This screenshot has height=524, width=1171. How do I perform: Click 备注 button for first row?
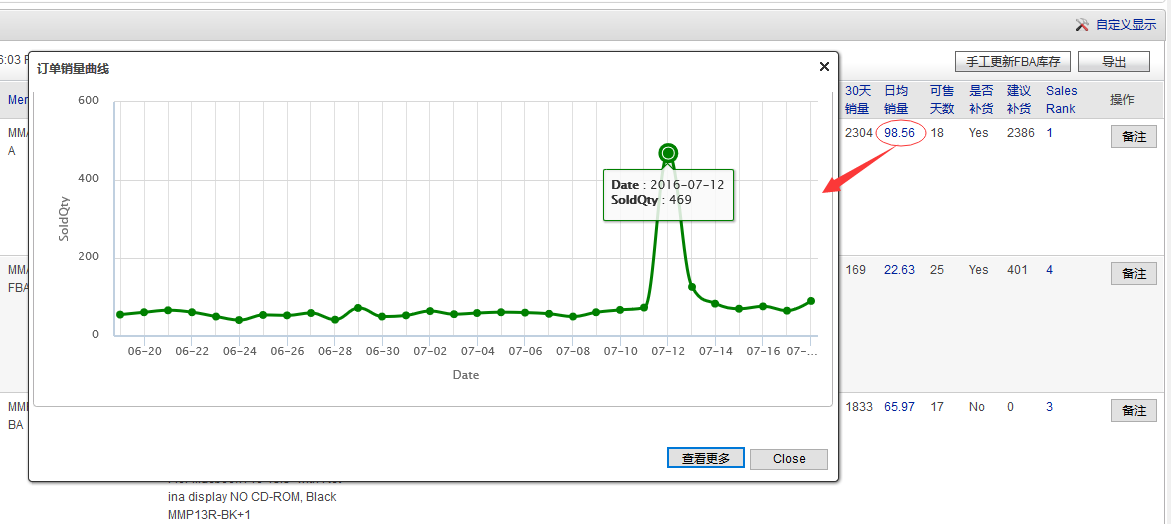pos(1133,137)
